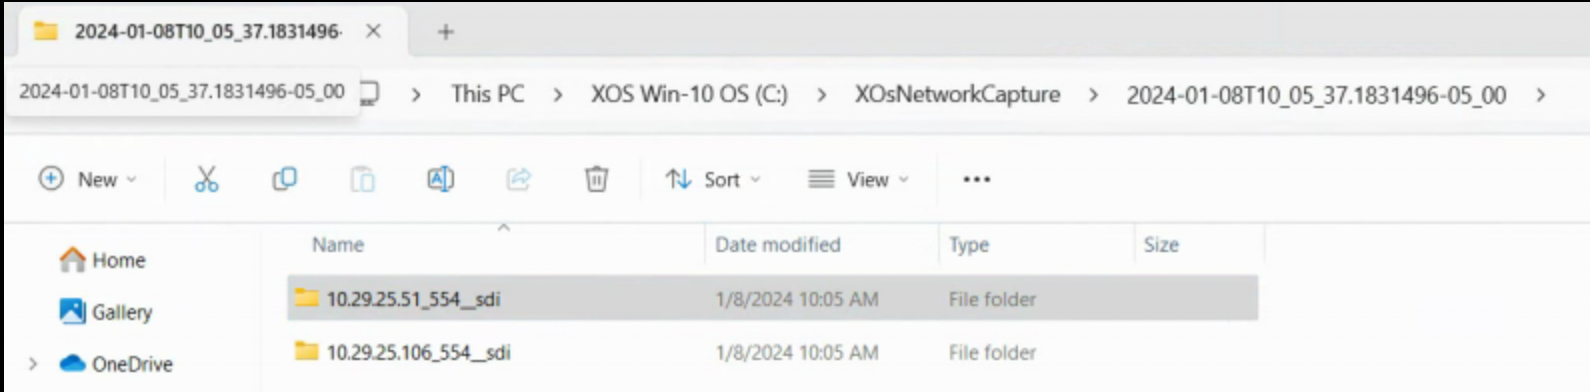Click date of 10.29.25.51_554__sdi row
The height and width of the screenshot is (392, 1590).
(x=797, y=299)
